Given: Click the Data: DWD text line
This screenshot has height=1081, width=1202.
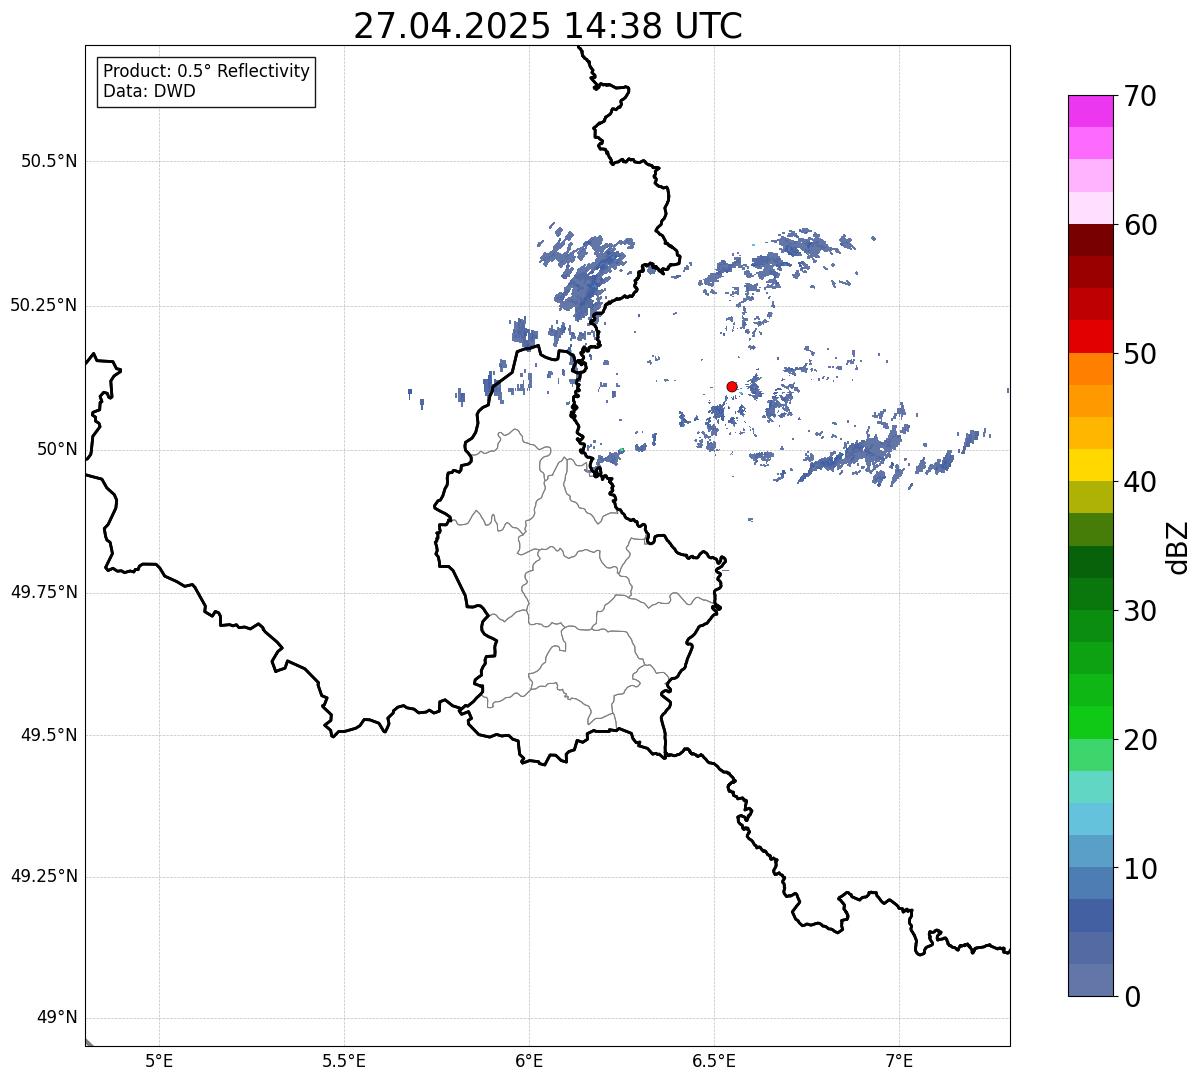Looking at the screenshot, I should pyautogui.click(x=150, y=92).
